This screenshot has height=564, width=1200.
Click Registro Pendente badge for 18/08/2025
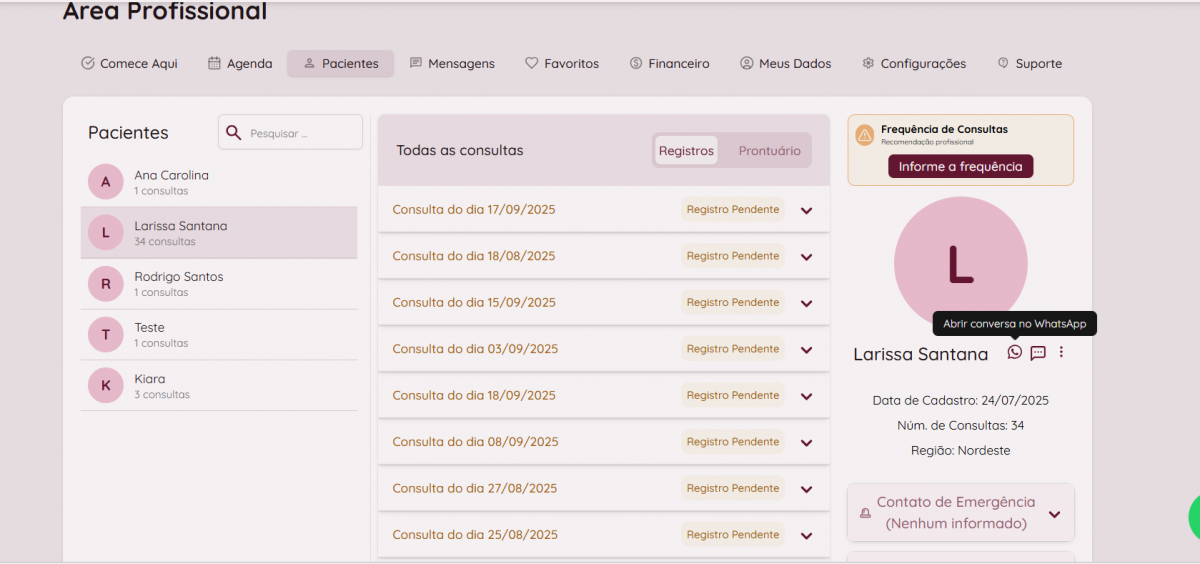point(733,256)
